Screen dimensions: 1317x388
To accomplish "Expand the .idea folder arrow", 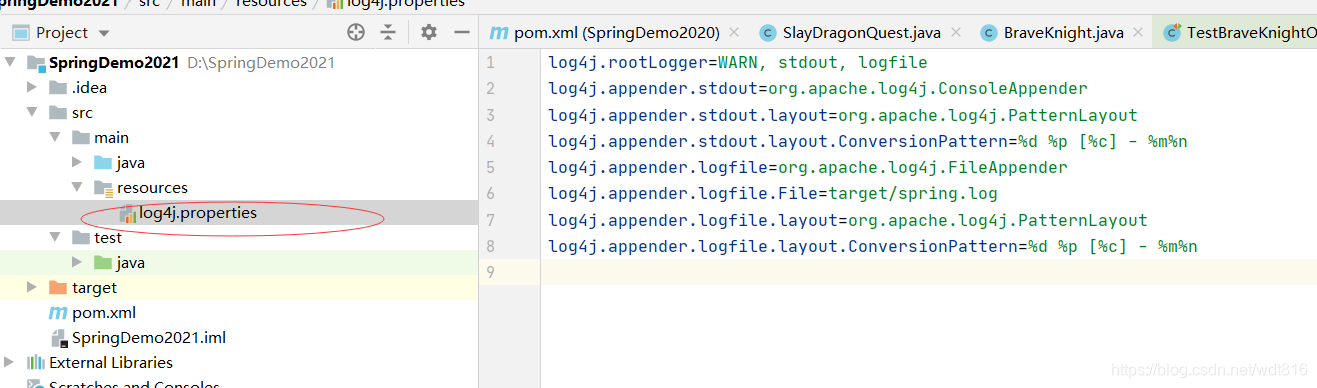I will point(32,88).
